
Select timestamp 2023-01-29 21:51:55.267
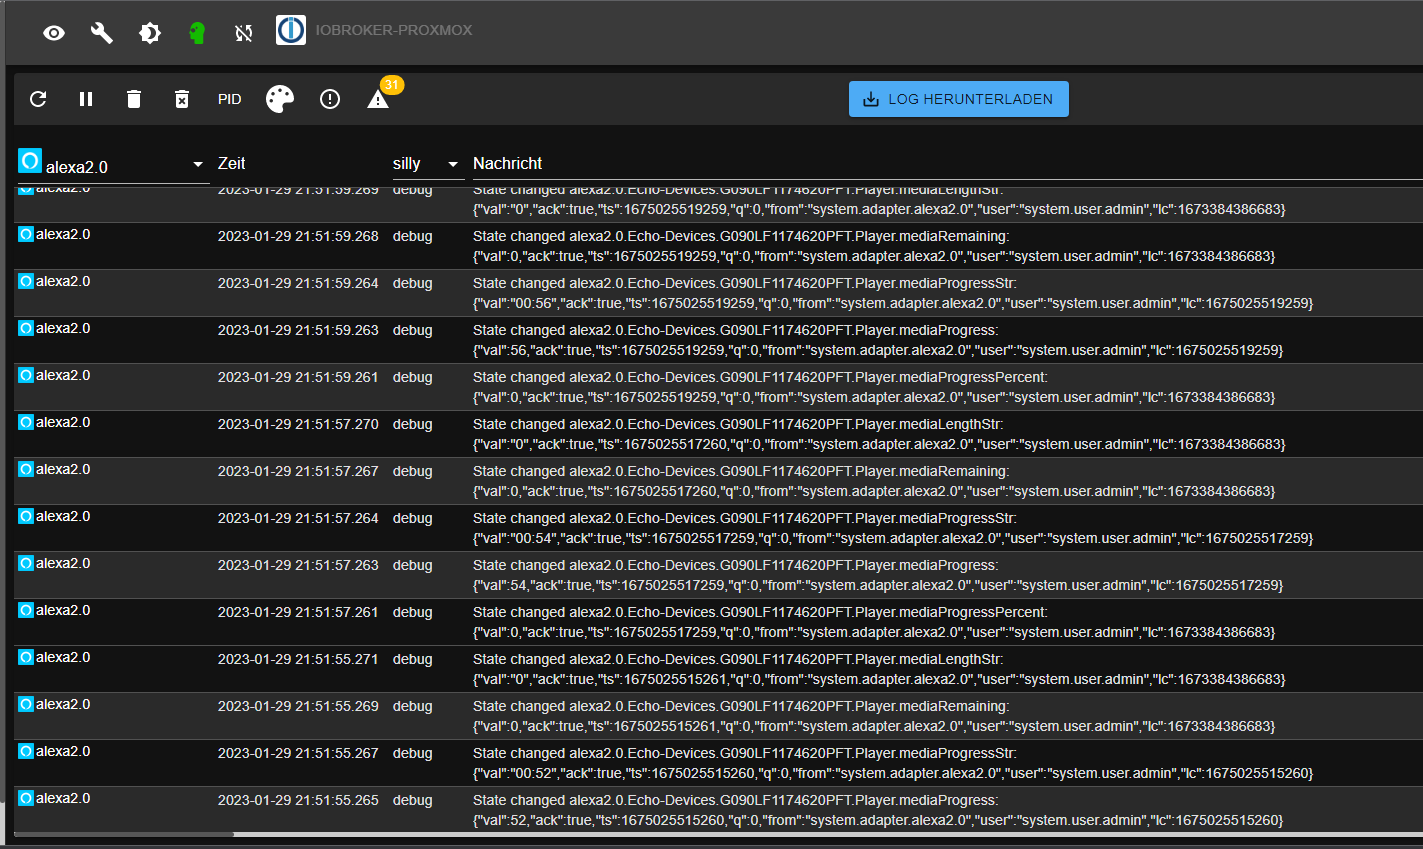pyautogui.click(x=298, y=753)
